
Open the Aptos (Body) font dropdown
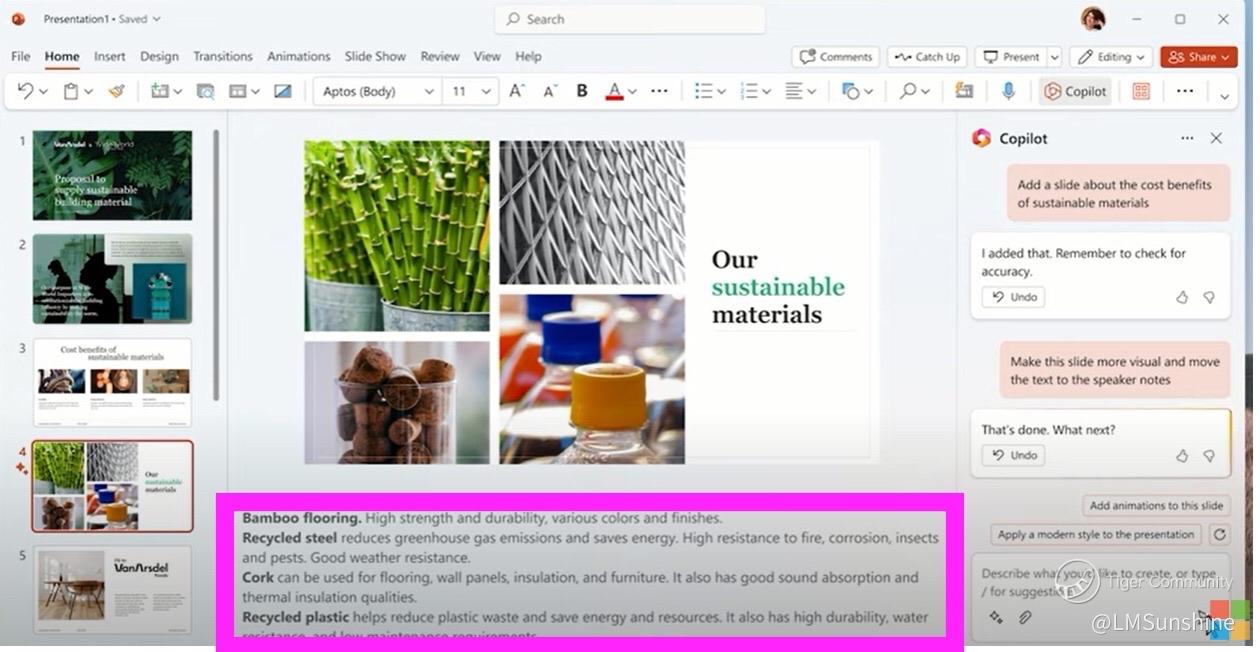(379, 91)
